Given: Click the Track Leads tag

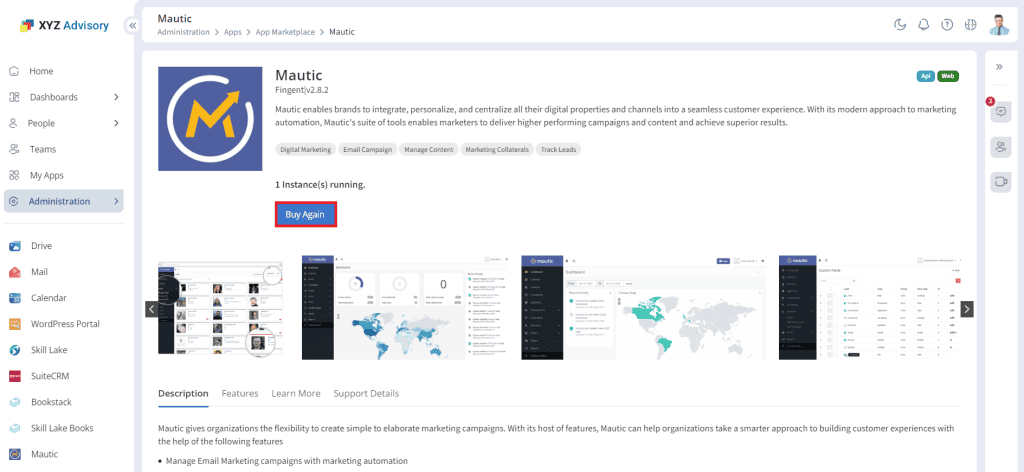Looking at the screenshot, I should 558,149.
